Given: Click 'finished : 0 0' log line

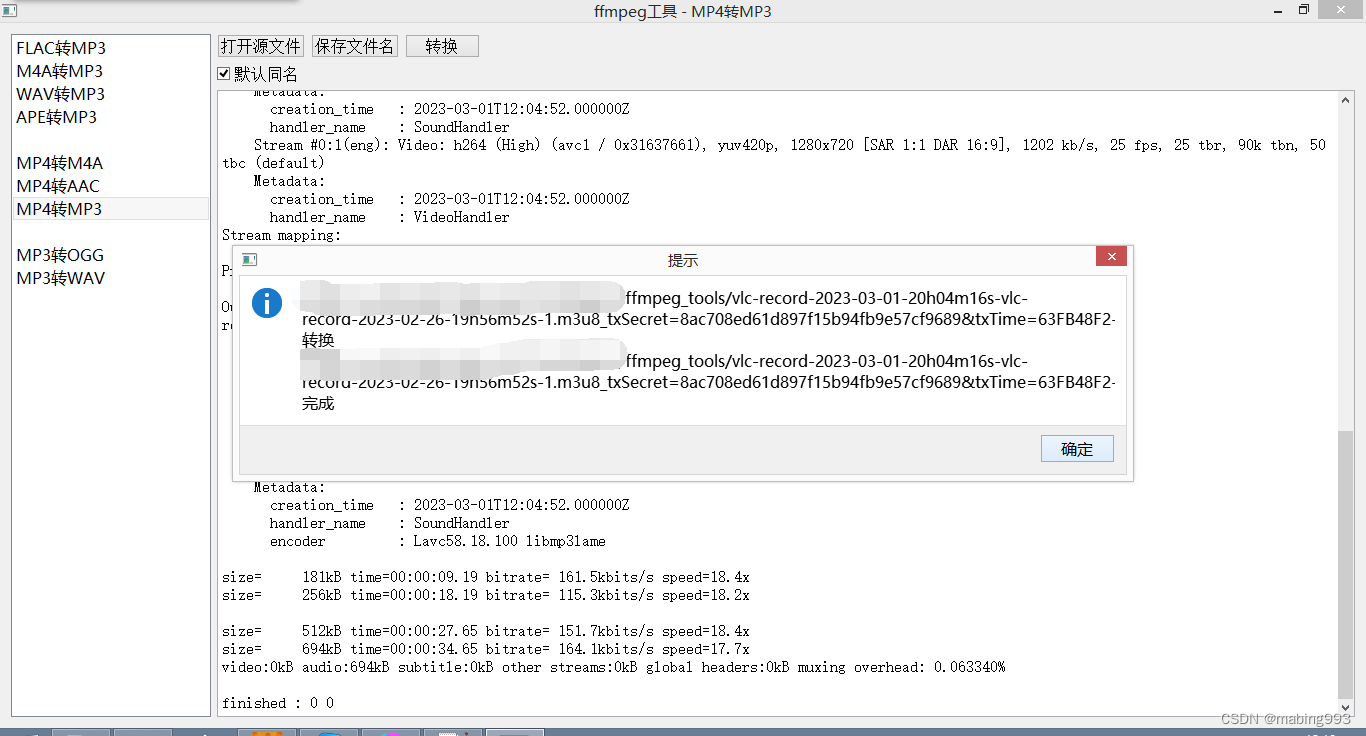Looking at the screenshot, I should click(278, 703).
